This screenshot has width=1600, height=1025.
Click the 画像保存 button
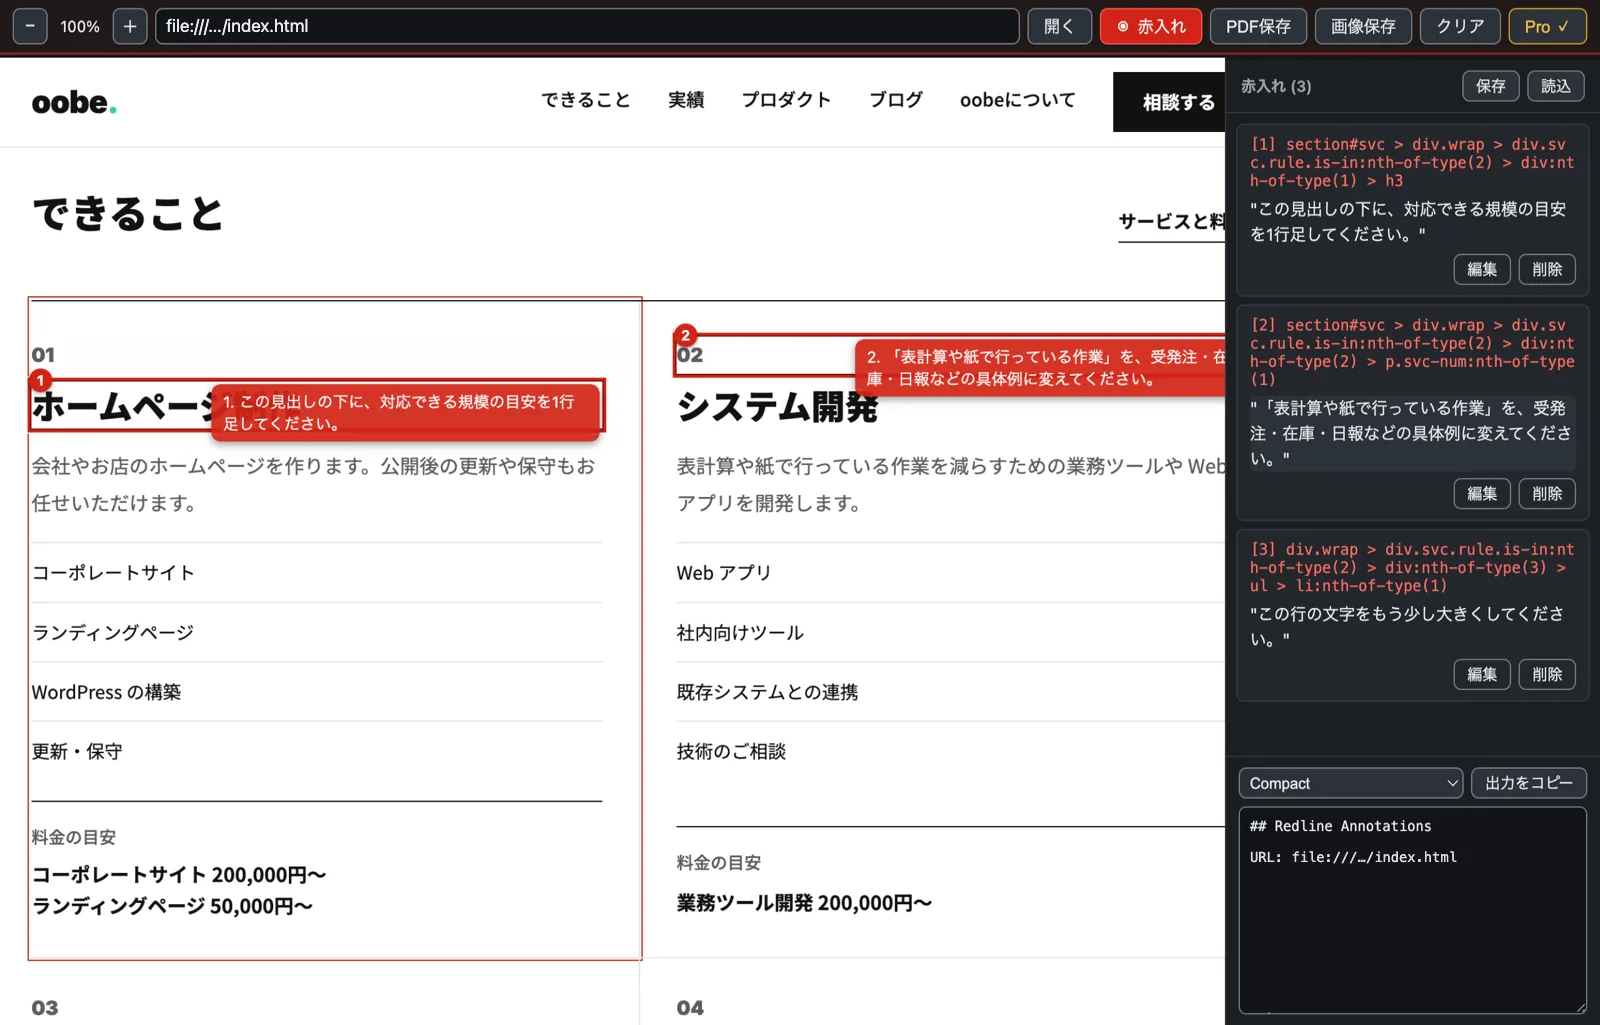tap(1363, 26)
